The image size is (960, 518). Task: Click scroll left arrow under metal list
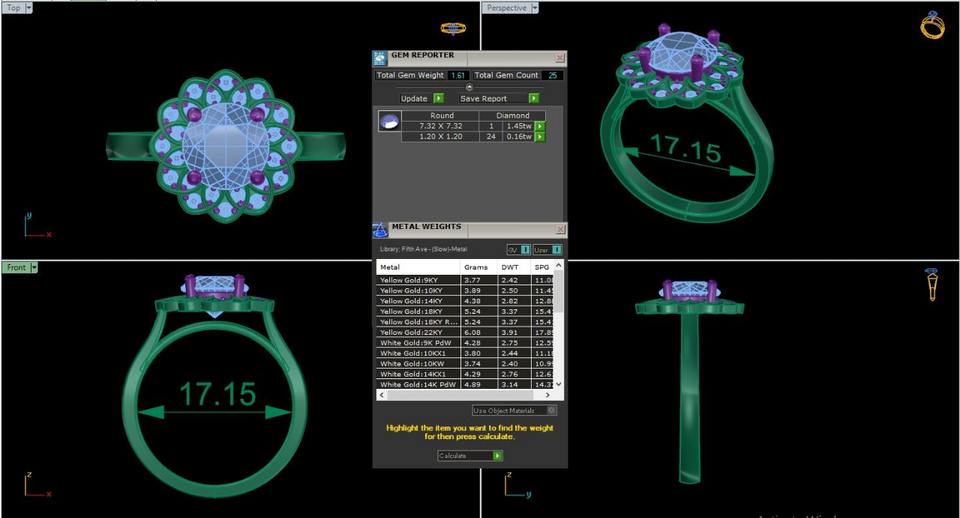pyautogui.click(x=382, y=395)
